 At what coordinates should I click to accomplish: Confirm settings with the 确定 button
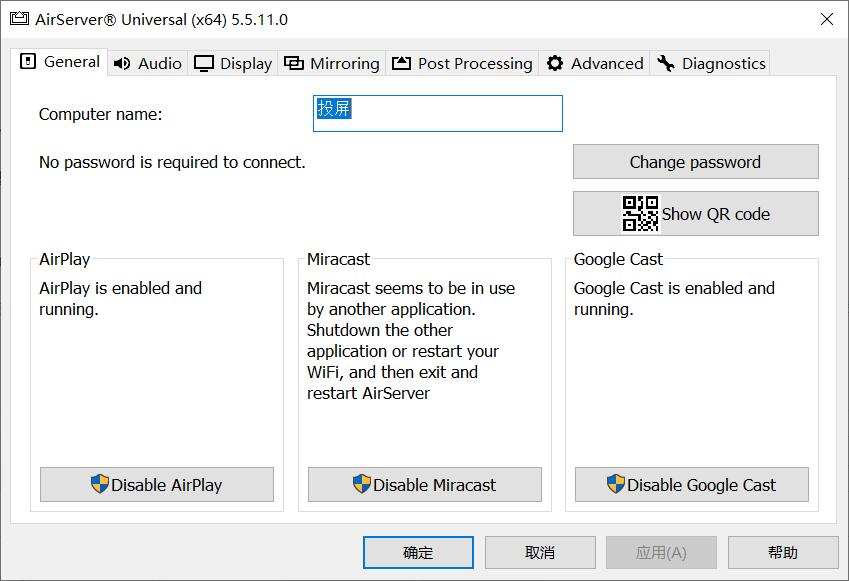[417, 552]
